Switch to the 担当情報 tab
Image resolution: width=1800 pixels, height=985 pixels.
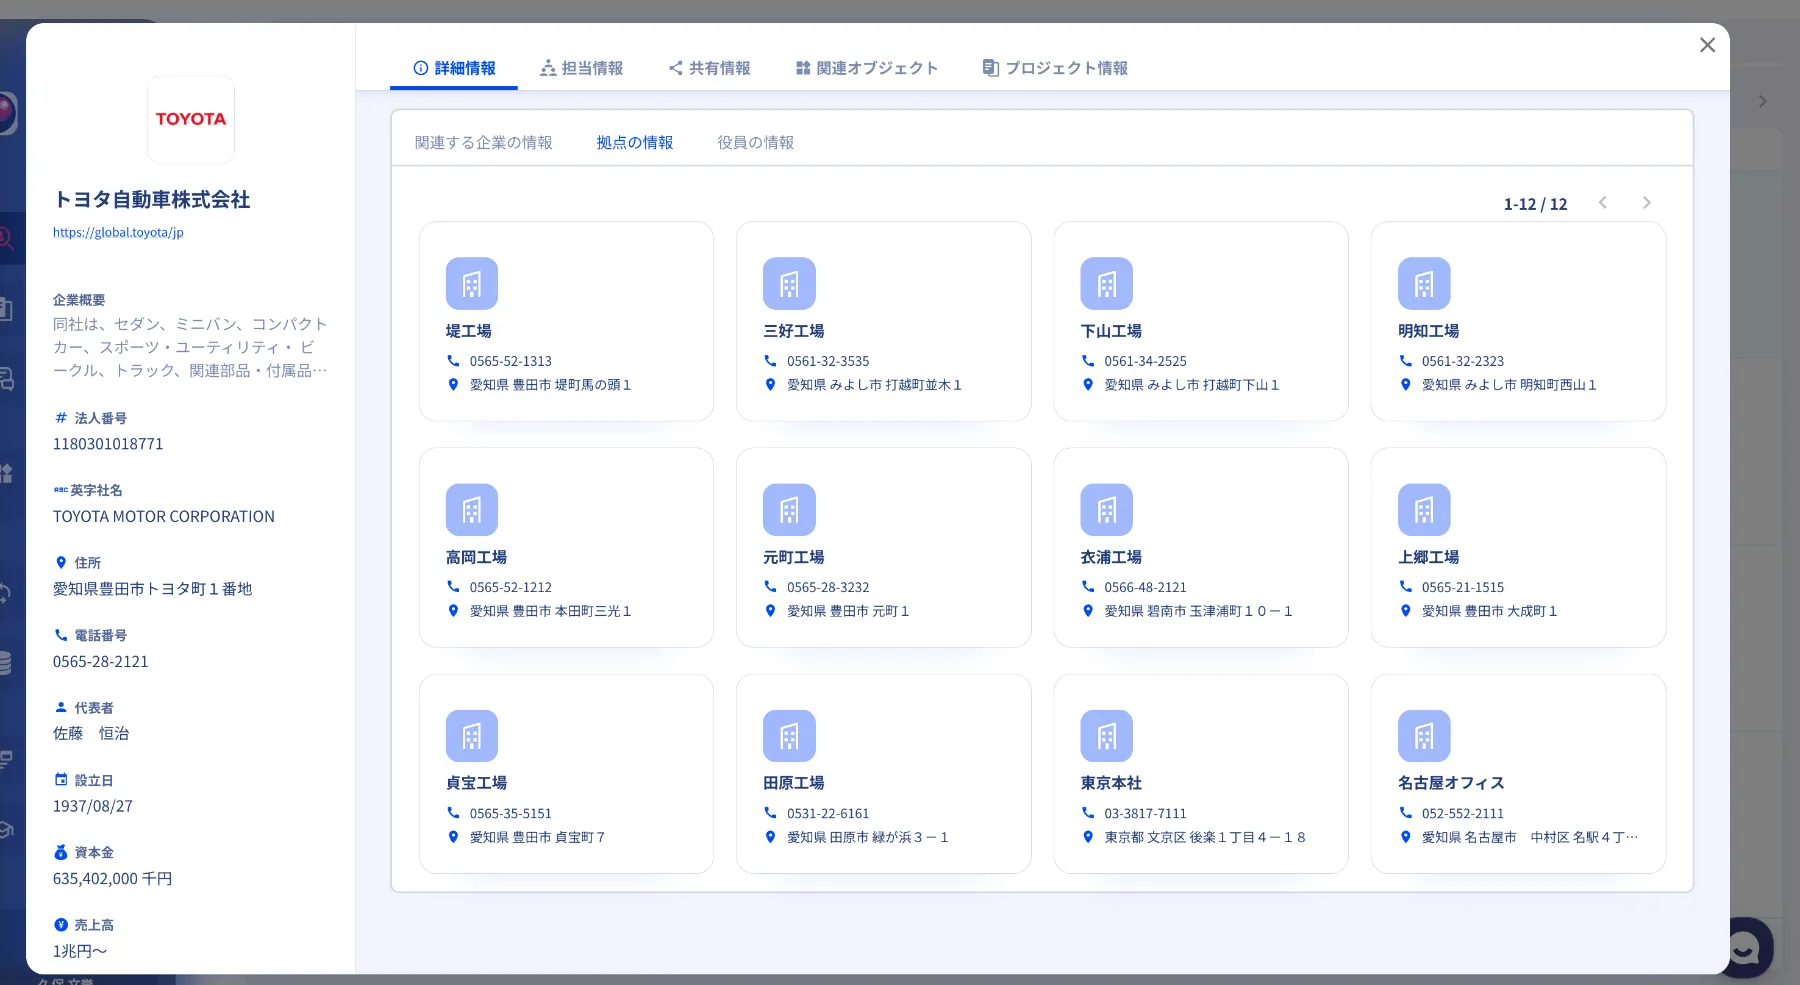(581, 68)
